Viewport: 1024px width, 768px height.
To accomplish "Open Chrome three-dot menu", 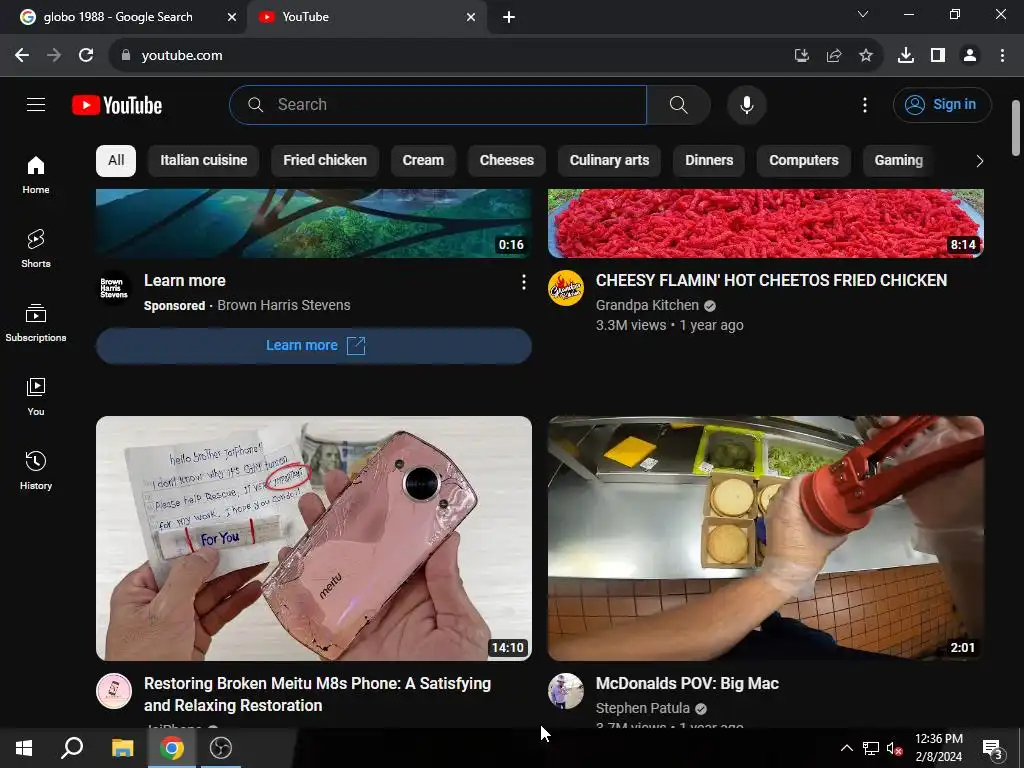I will [1002, 56].
